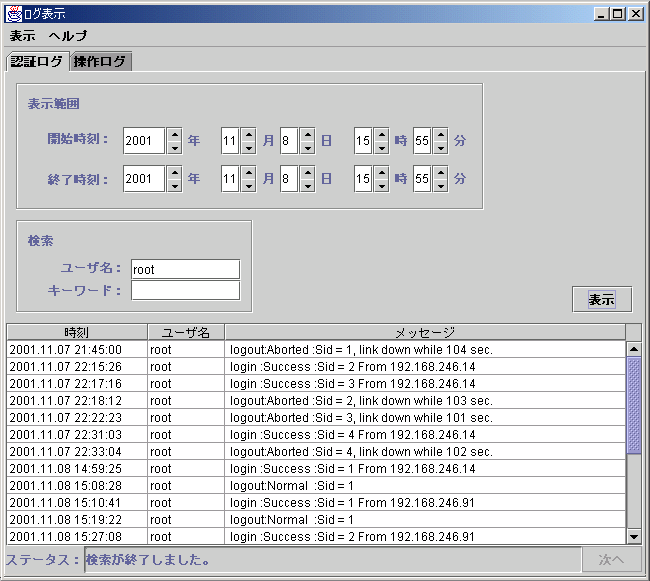650x581 pixels.
Task: Select the row 2001.11.07 22:33:04
Action: (x=316, y=451)
